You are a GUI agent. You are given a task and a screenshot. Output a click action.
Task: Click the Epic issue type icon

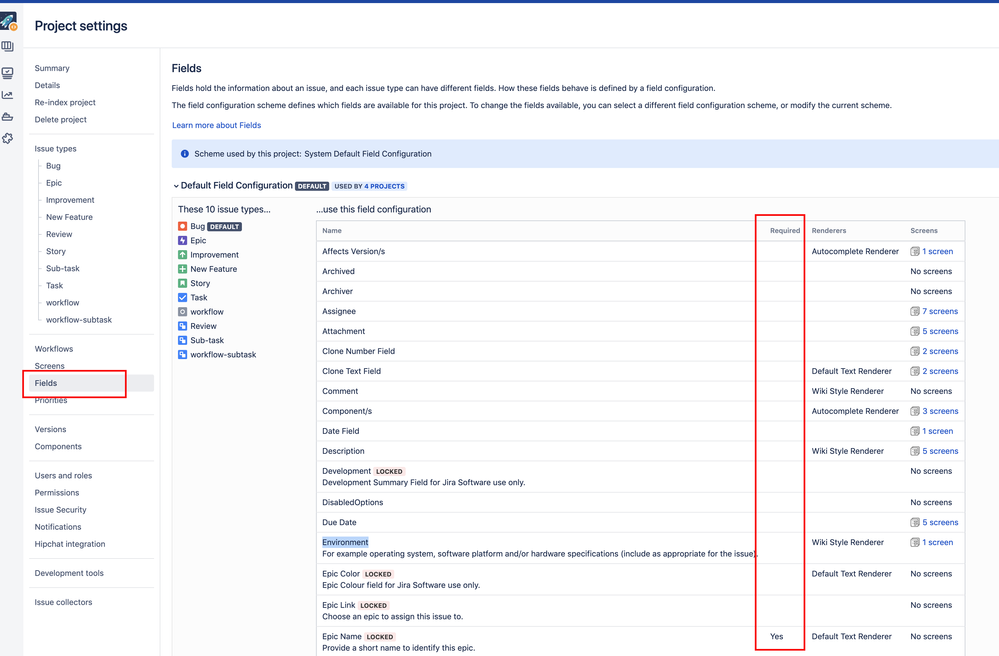coord(182,240)
